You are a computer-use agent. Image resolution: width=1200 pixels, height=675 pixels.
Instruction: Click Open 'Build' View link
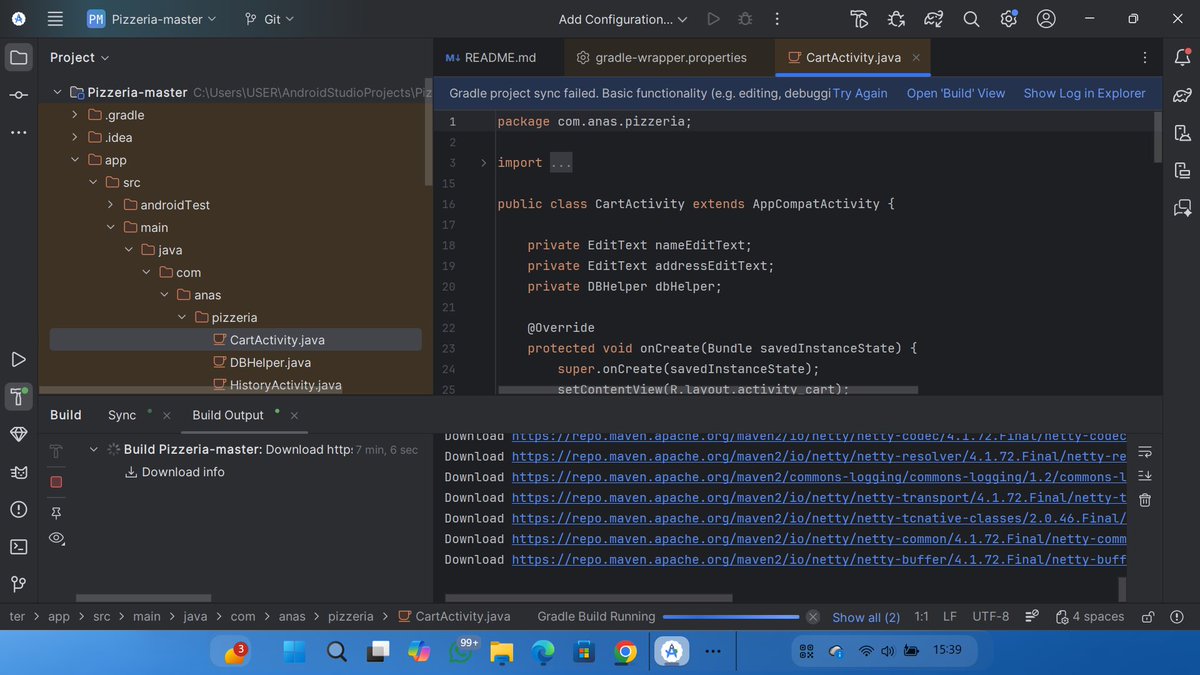(x=956, y=93)
